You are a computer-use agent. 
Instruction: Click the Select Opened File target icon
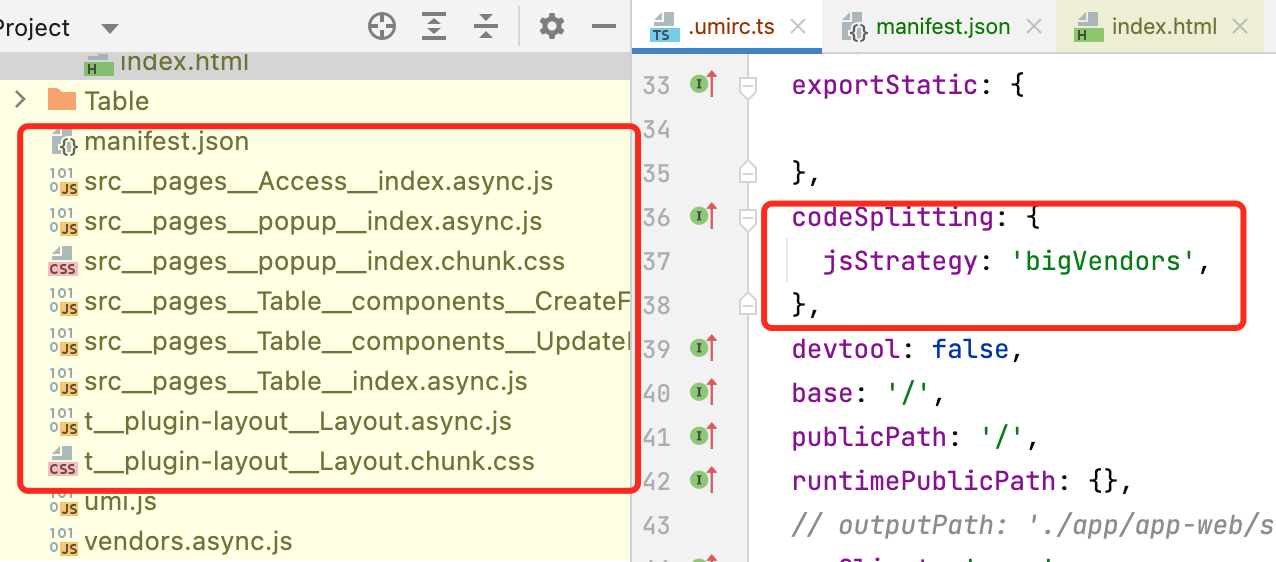click(x=382, y=27)
